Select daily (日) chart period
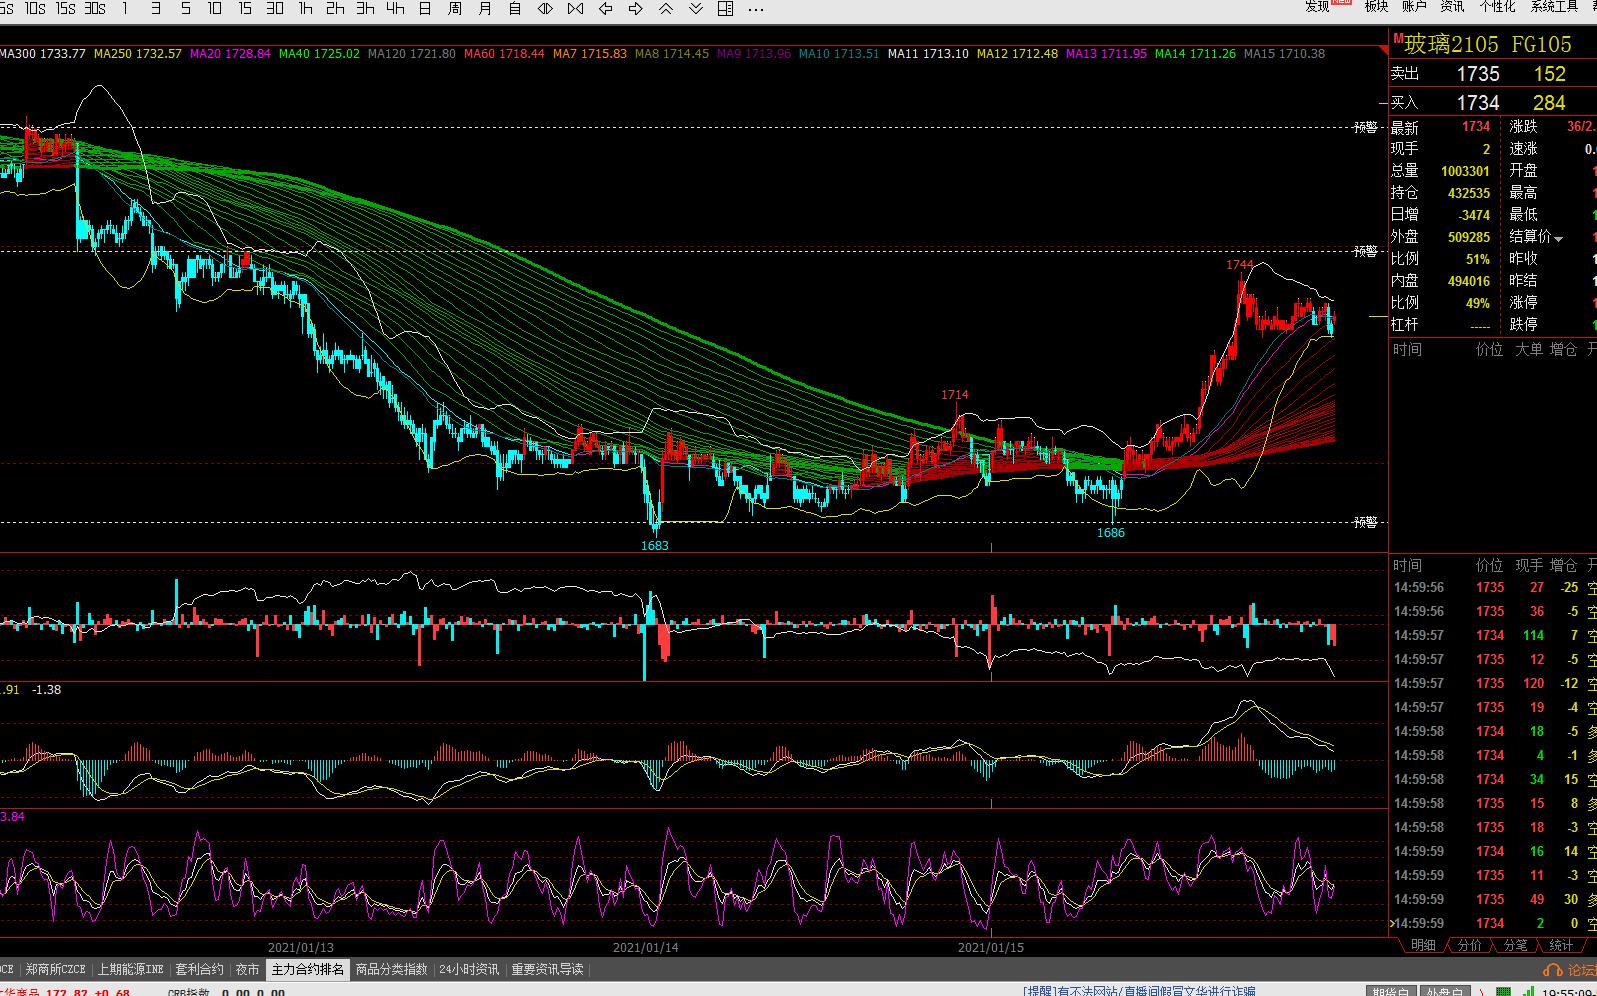This screenshot has height=996, width=1597. [425, 8]
